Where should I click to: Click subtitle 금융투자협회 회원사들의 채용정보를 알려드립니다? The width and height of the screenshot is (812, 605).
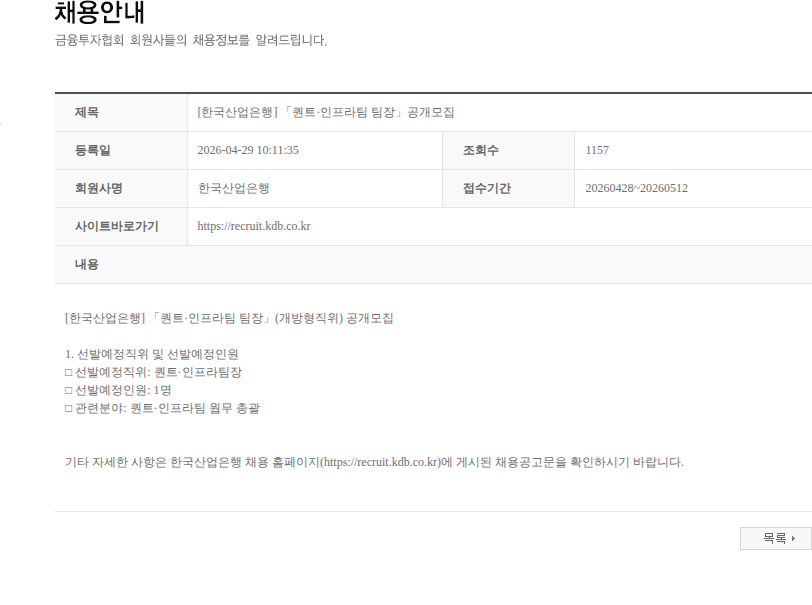click(191, 40)
